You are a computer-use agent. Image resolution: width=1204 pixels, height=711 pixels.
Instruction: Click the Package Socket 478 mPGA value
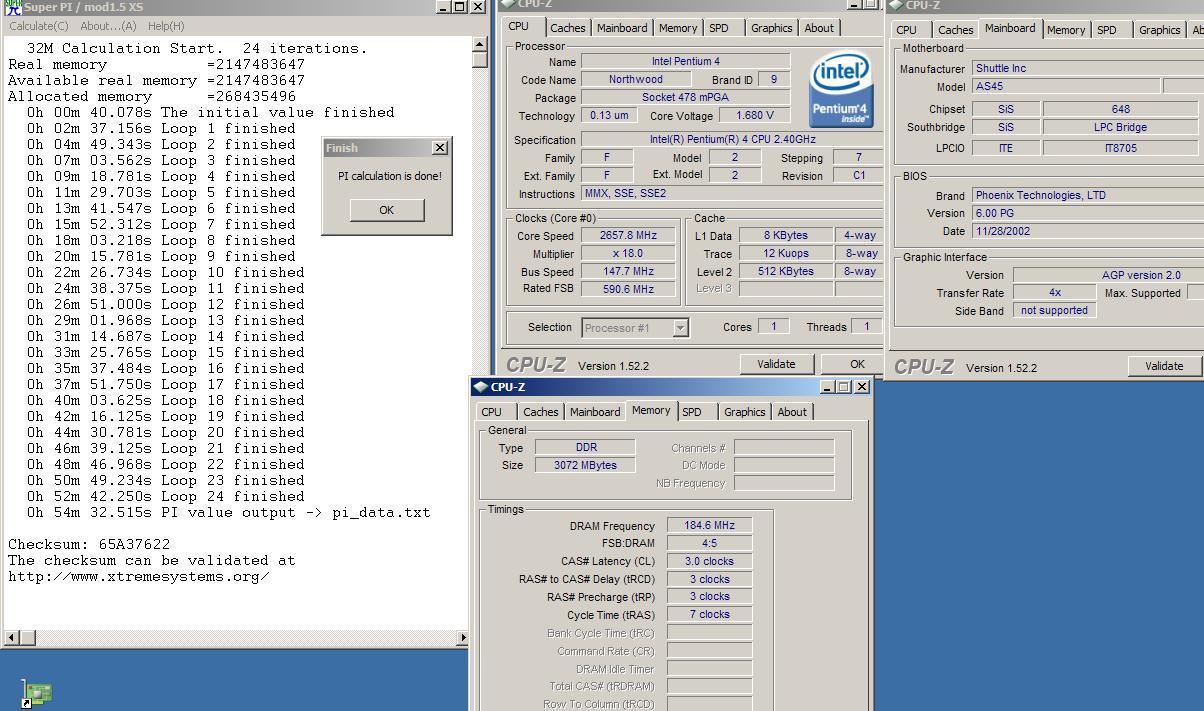point(686,97)
